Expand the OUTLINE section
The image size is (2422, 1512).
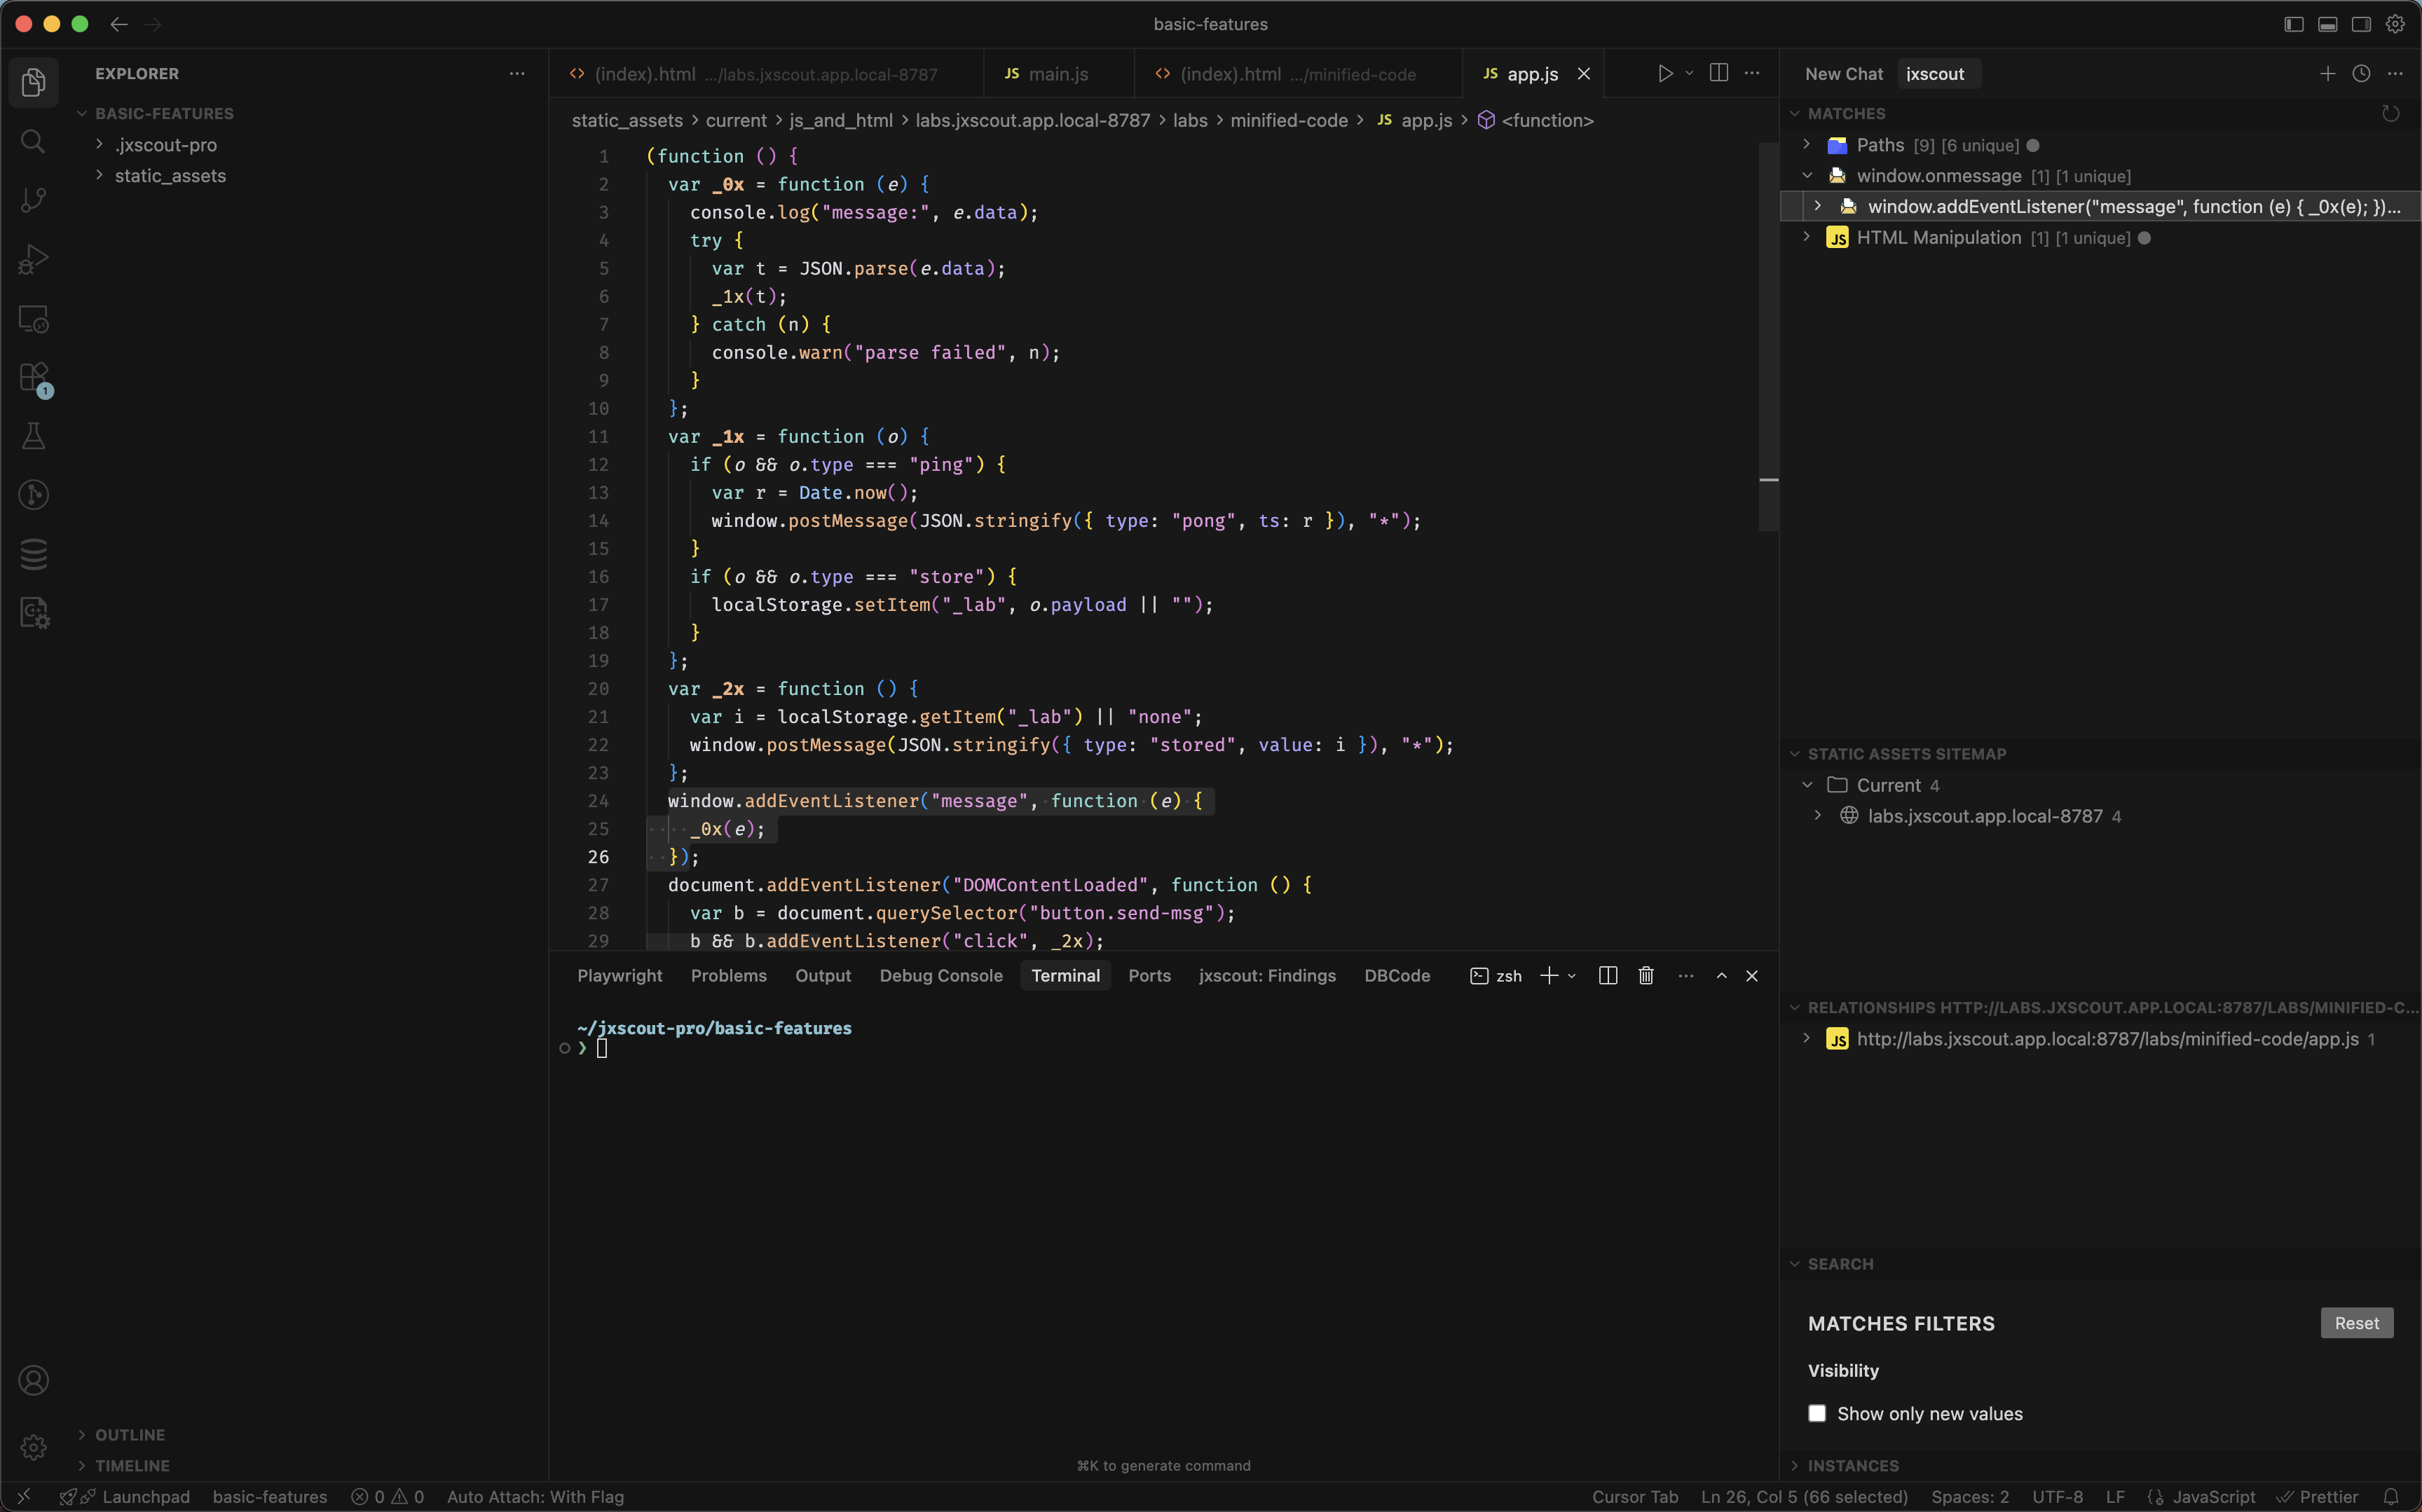[130, 1435]
